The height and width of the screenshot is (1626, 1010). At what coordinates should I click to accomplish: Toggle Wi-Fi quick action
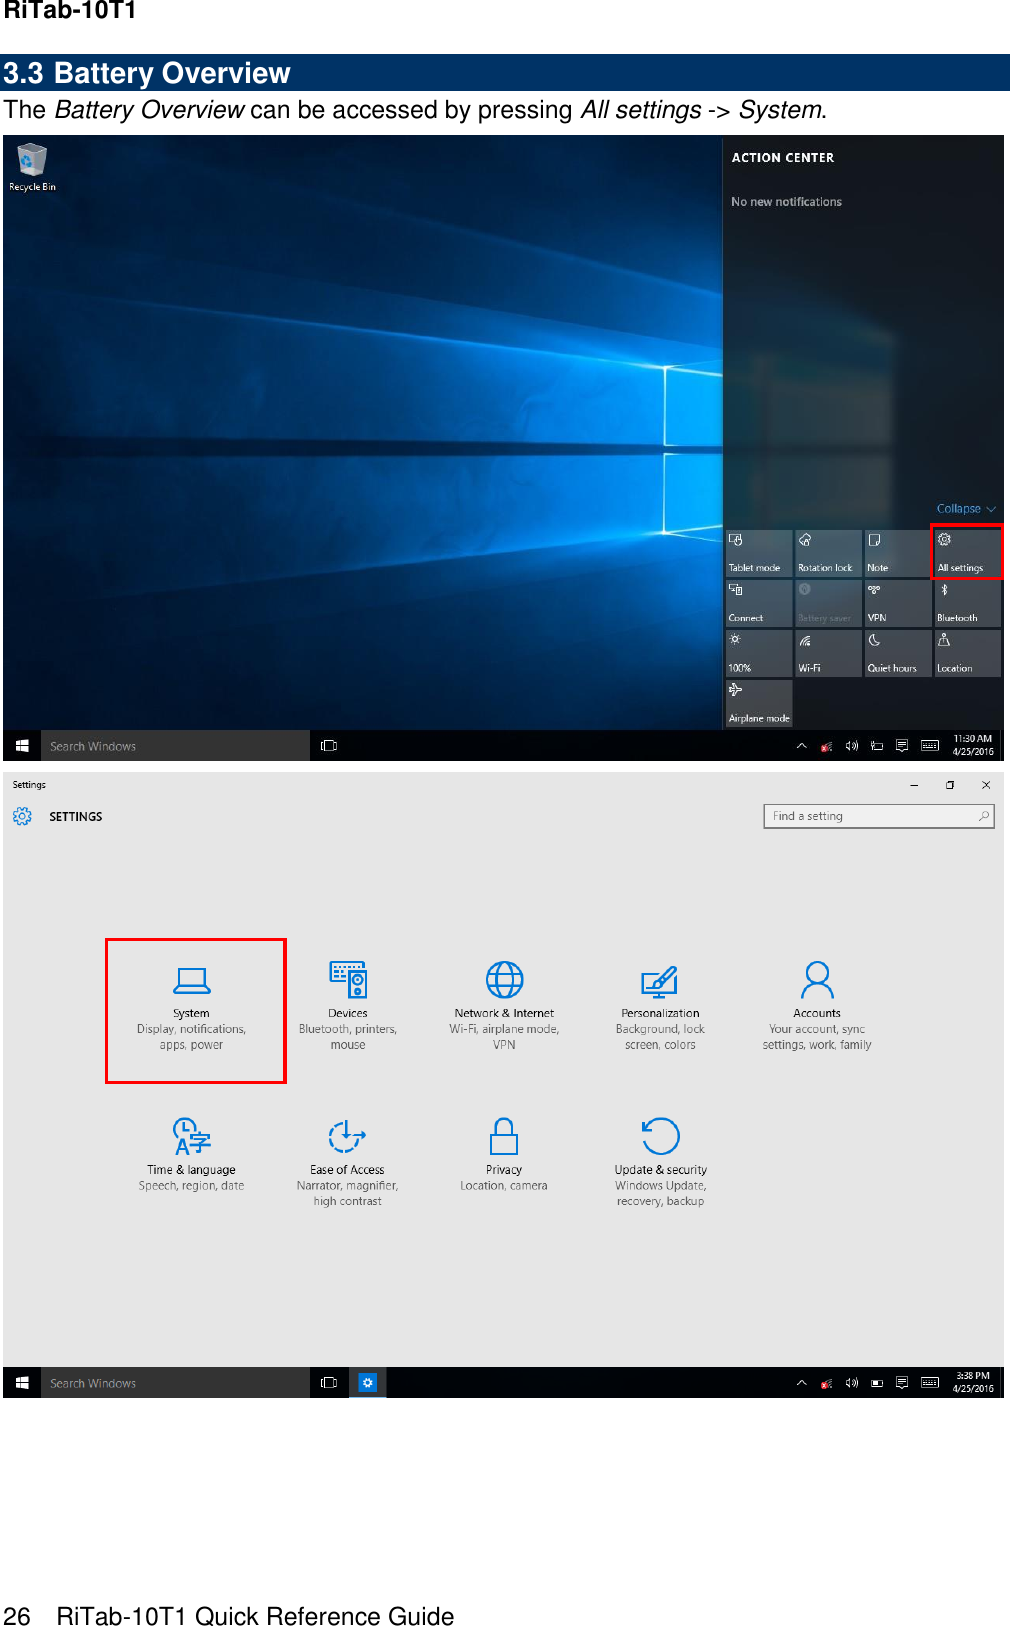[828, 653]
